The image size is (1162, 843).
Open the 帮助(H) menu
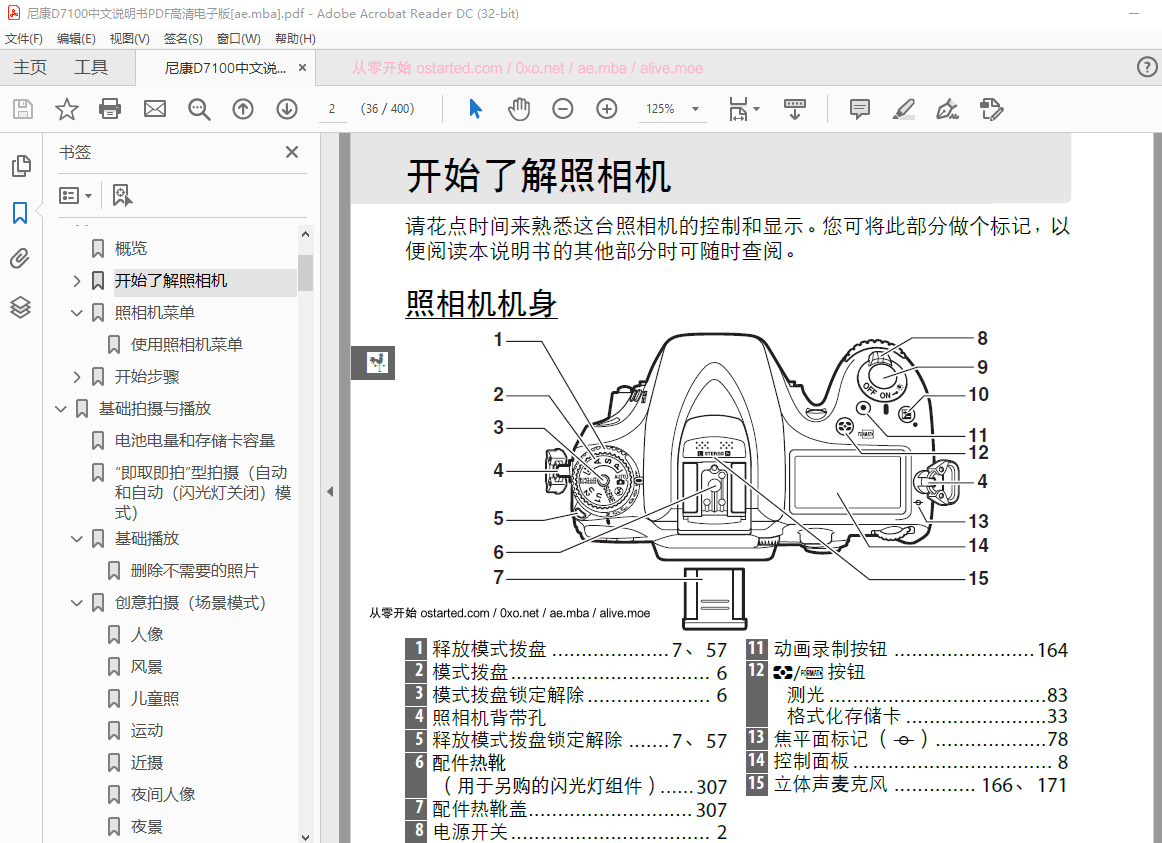point(295,39)
